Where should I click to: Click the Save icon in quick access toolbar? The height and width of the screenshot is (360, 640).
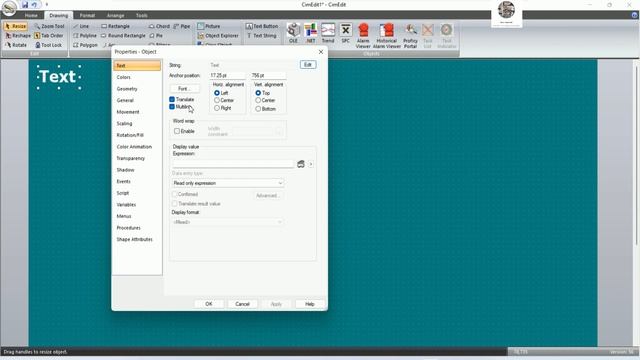point(25,4)
